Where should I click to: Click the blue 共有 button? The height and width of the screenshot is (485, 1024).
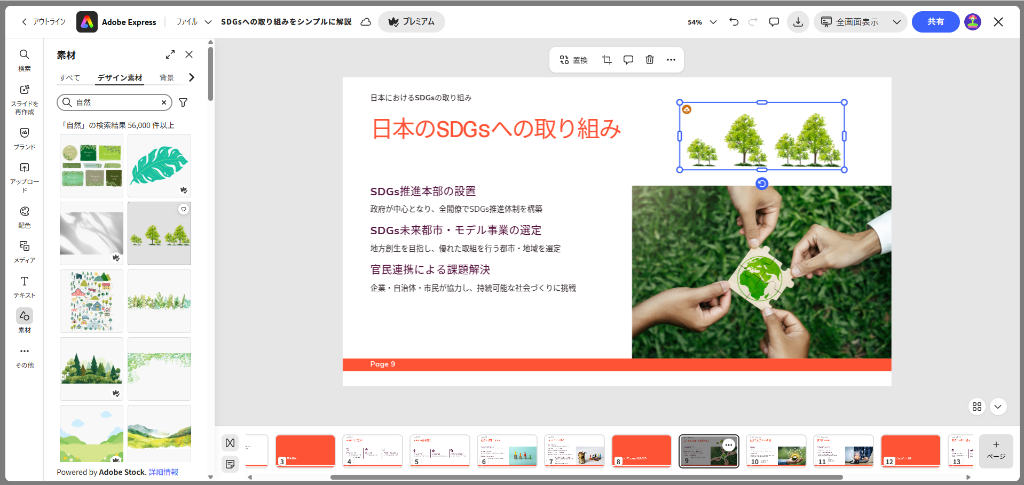935,22
